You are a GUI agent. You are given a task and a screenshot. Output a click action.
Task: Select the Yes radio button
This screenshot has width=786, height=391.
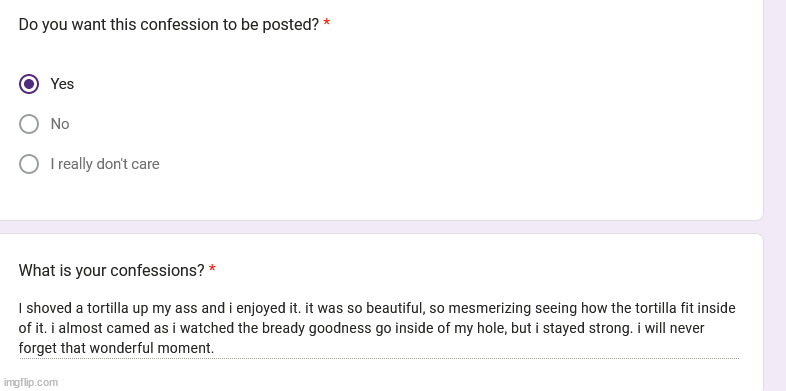(29, 84)
